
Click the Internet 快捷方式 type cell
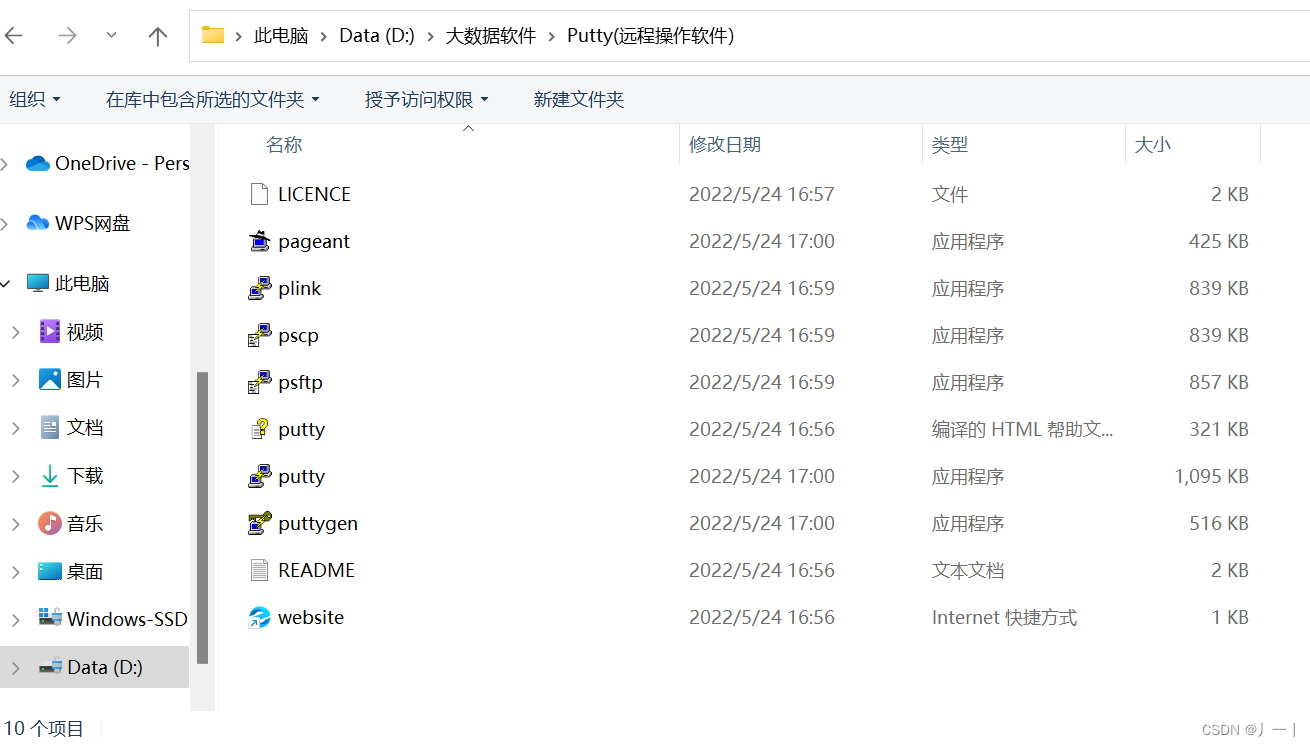1004,617
